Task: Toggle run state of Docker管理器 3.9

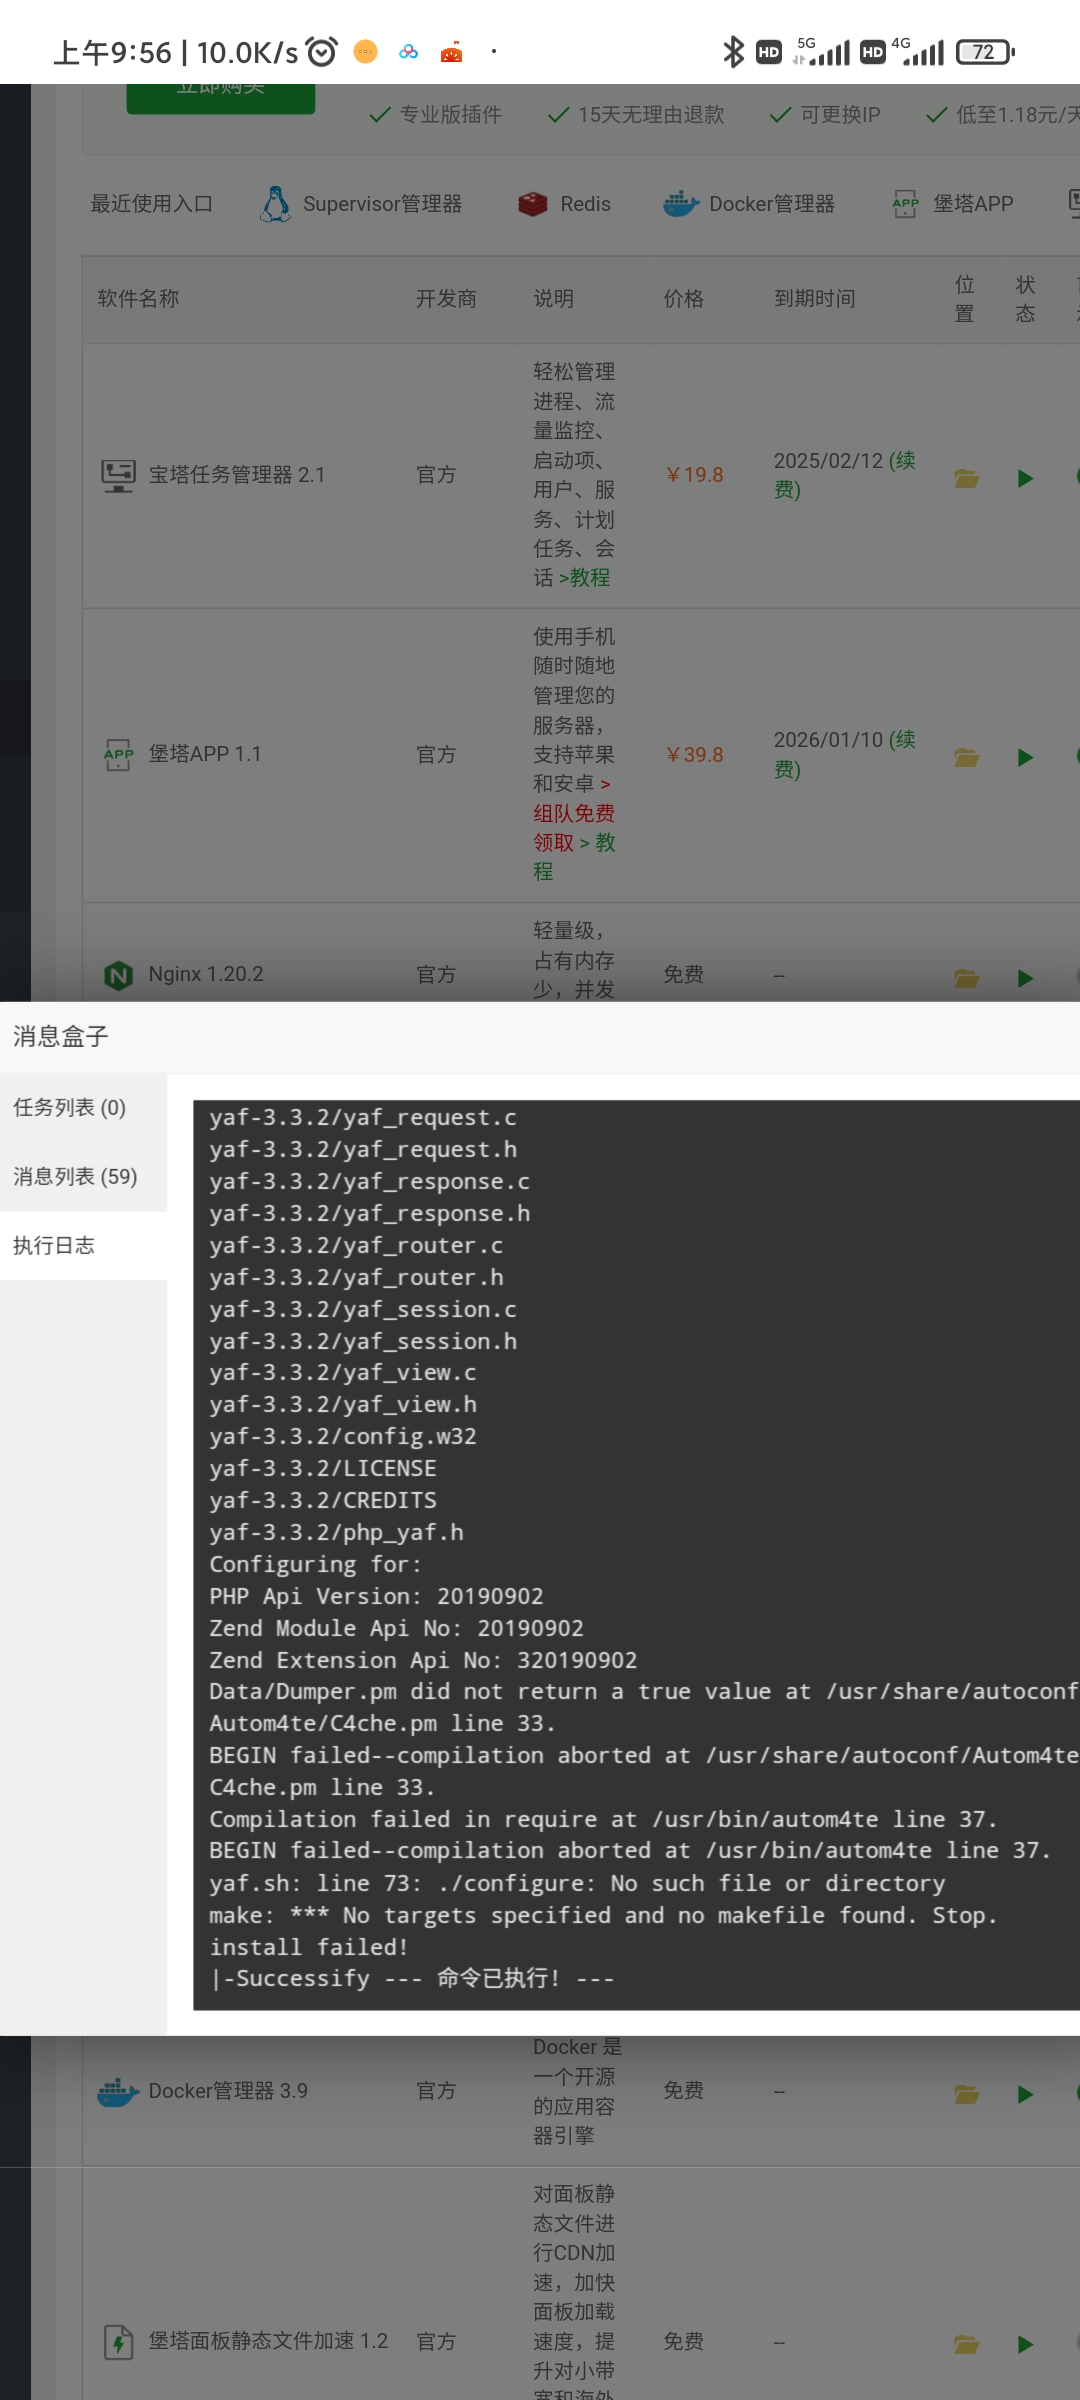Action: click(x=1025, y=2094)
